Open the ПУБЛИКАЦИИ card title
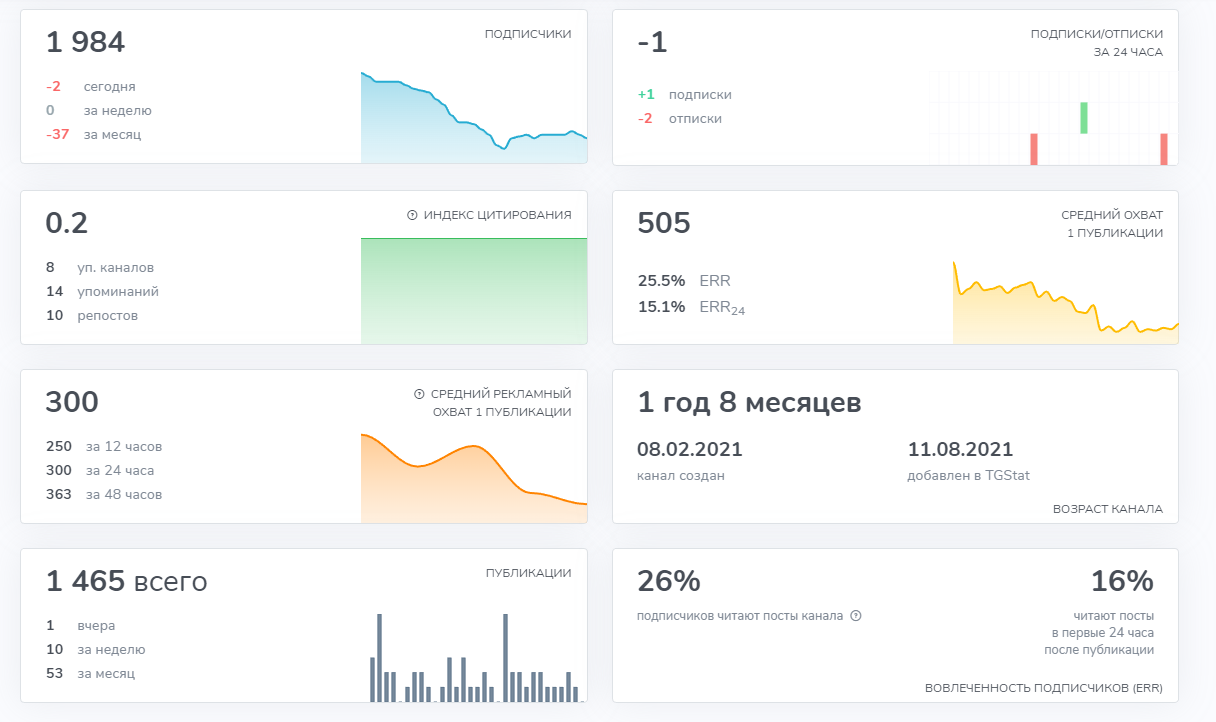 [528, 573]
